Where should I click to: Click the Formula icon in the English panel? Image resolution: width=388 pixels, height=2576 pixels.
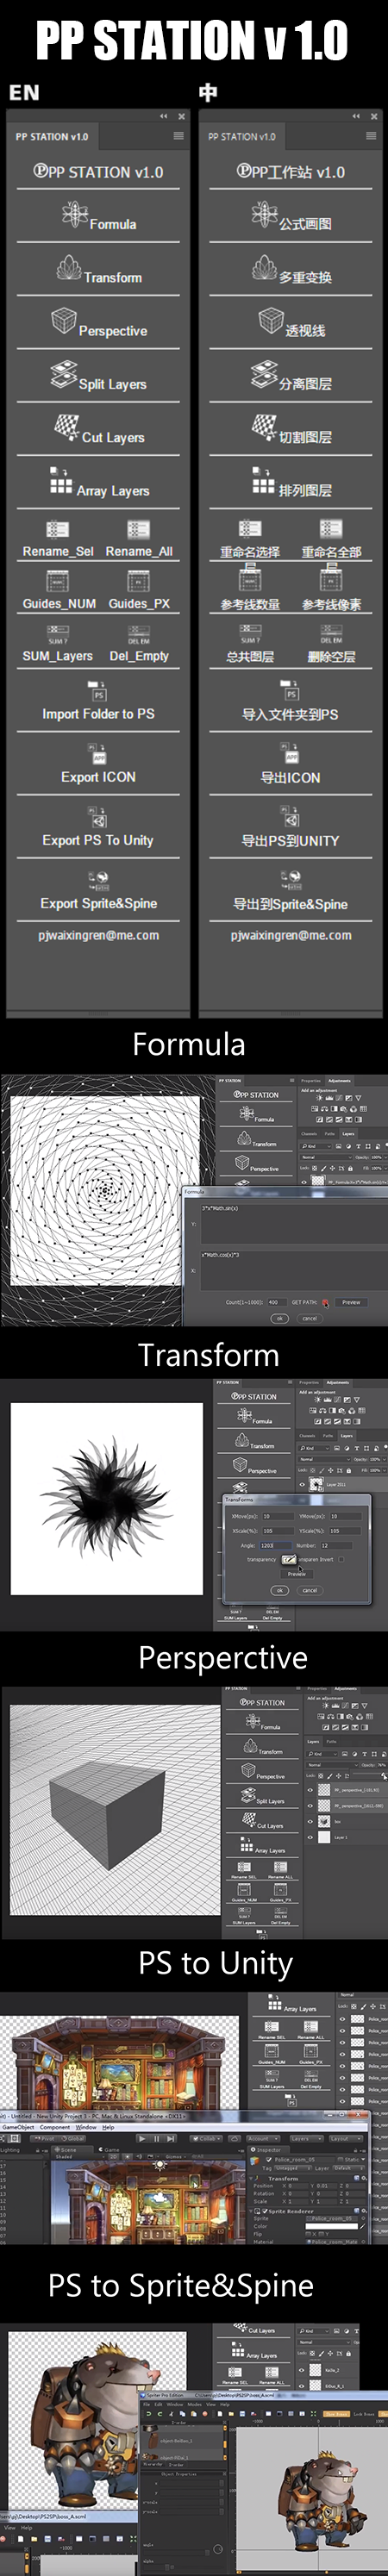click(x=75, y=213)
